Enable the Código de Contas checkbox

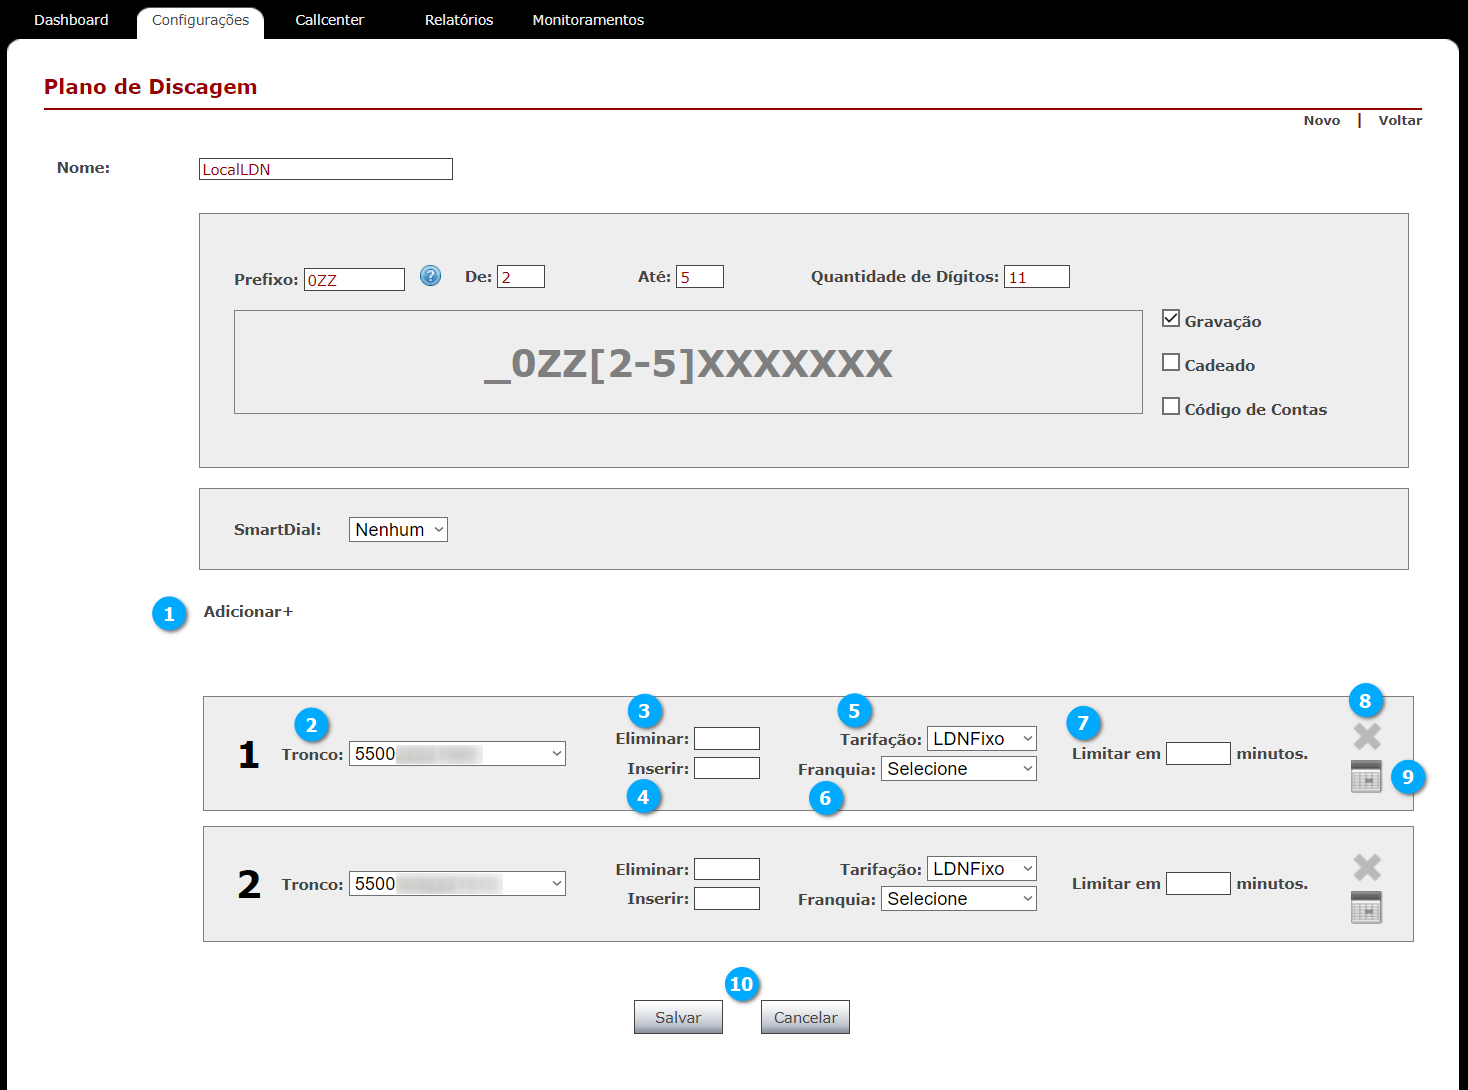[1171, 407]
